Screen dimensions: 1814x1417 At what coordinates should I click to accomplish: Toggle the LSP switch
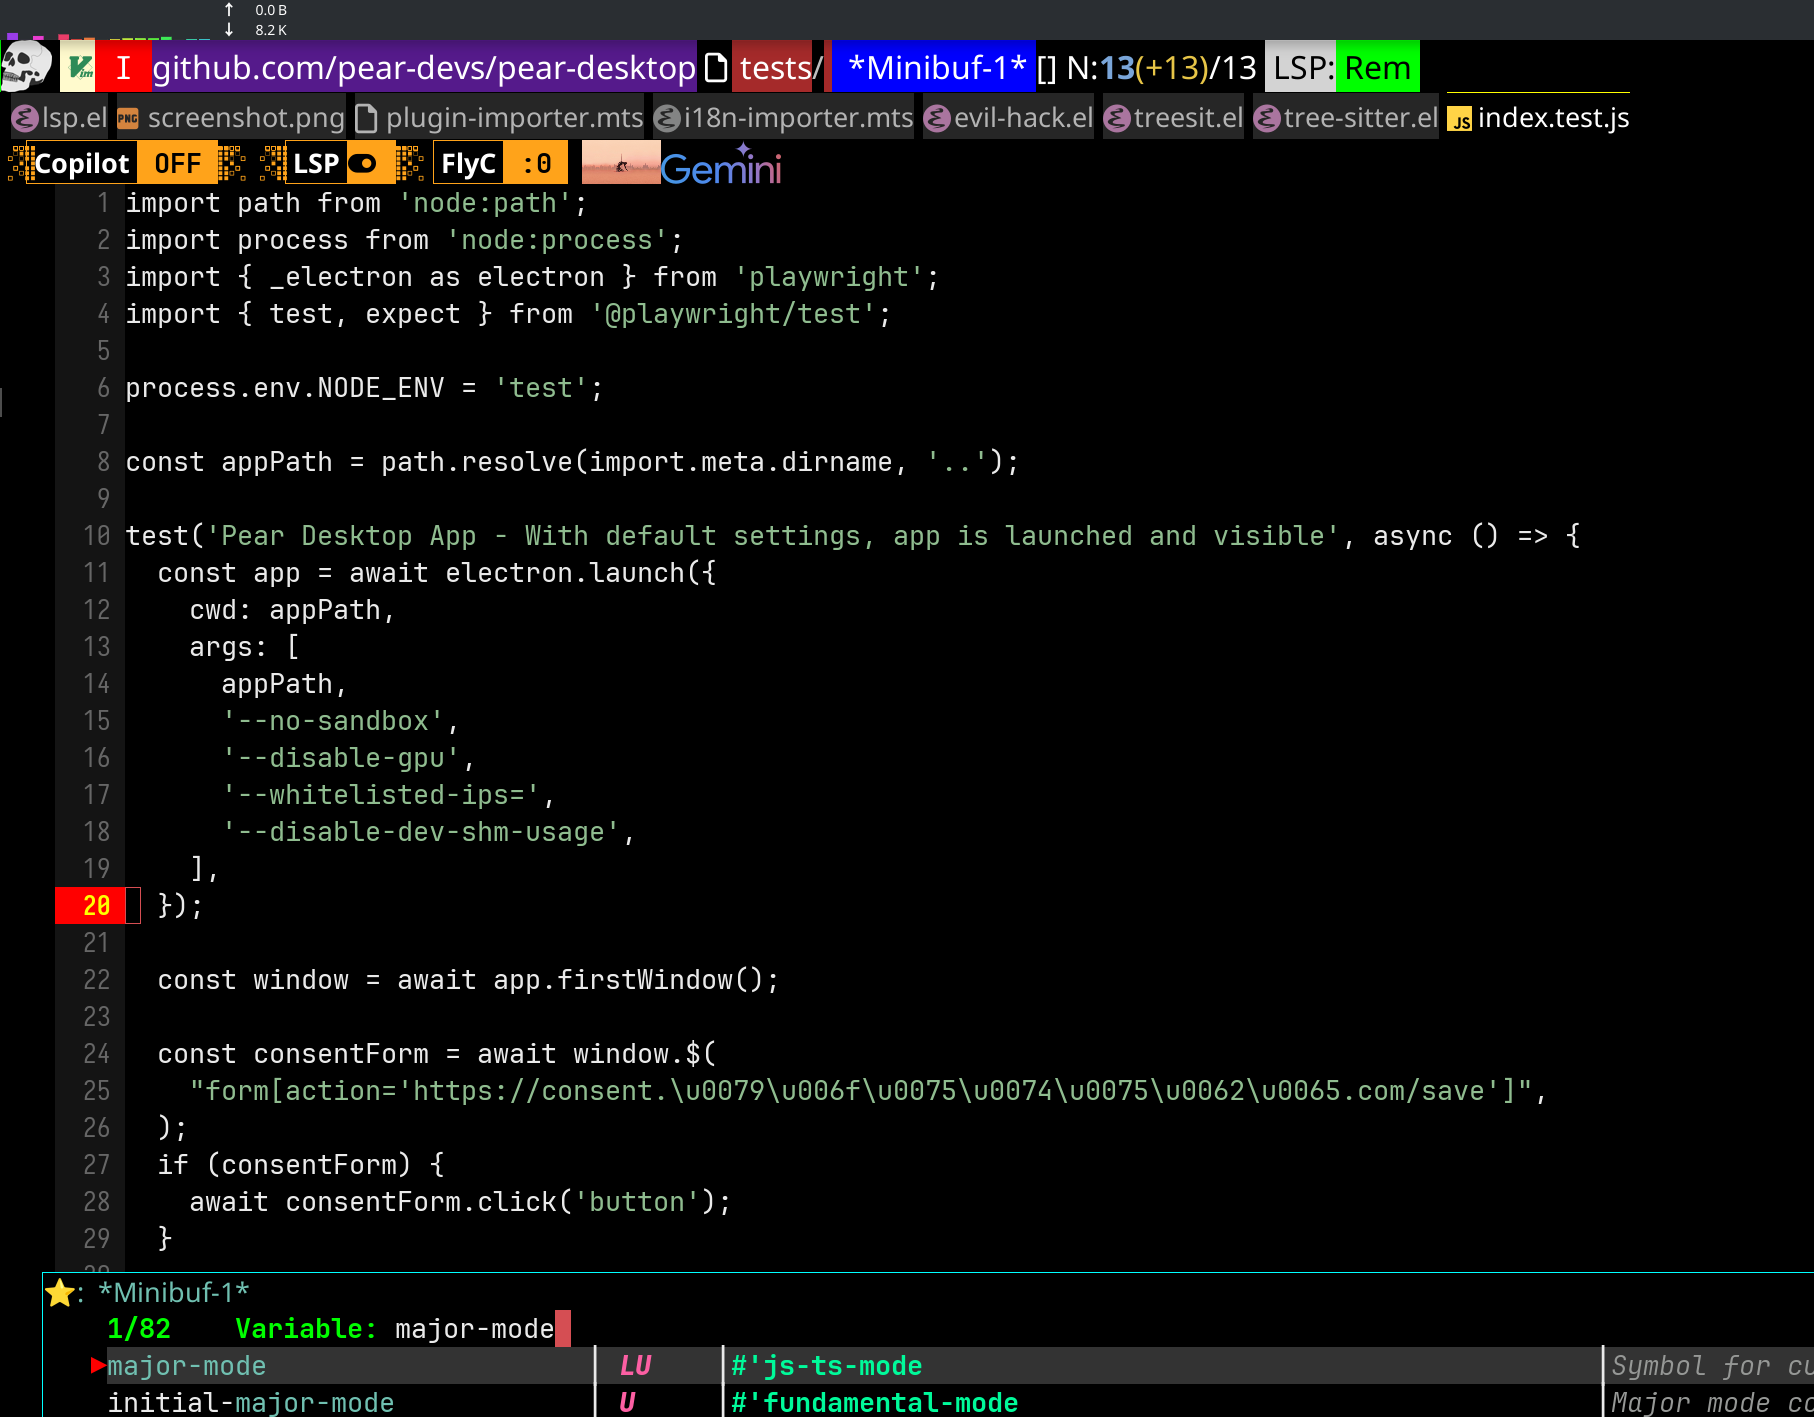tap(362, 163)
